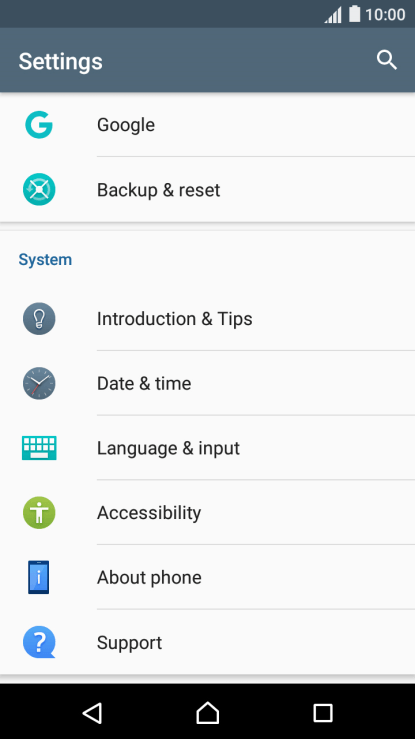Screen dimensions: 415x739
Task: Show recent apps with square button
Action: (x=323, y=713)
